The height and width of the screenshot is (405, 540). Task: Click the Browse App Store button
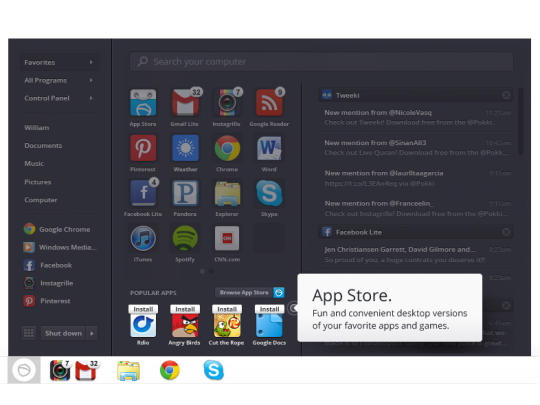click(x=250, y=292)
